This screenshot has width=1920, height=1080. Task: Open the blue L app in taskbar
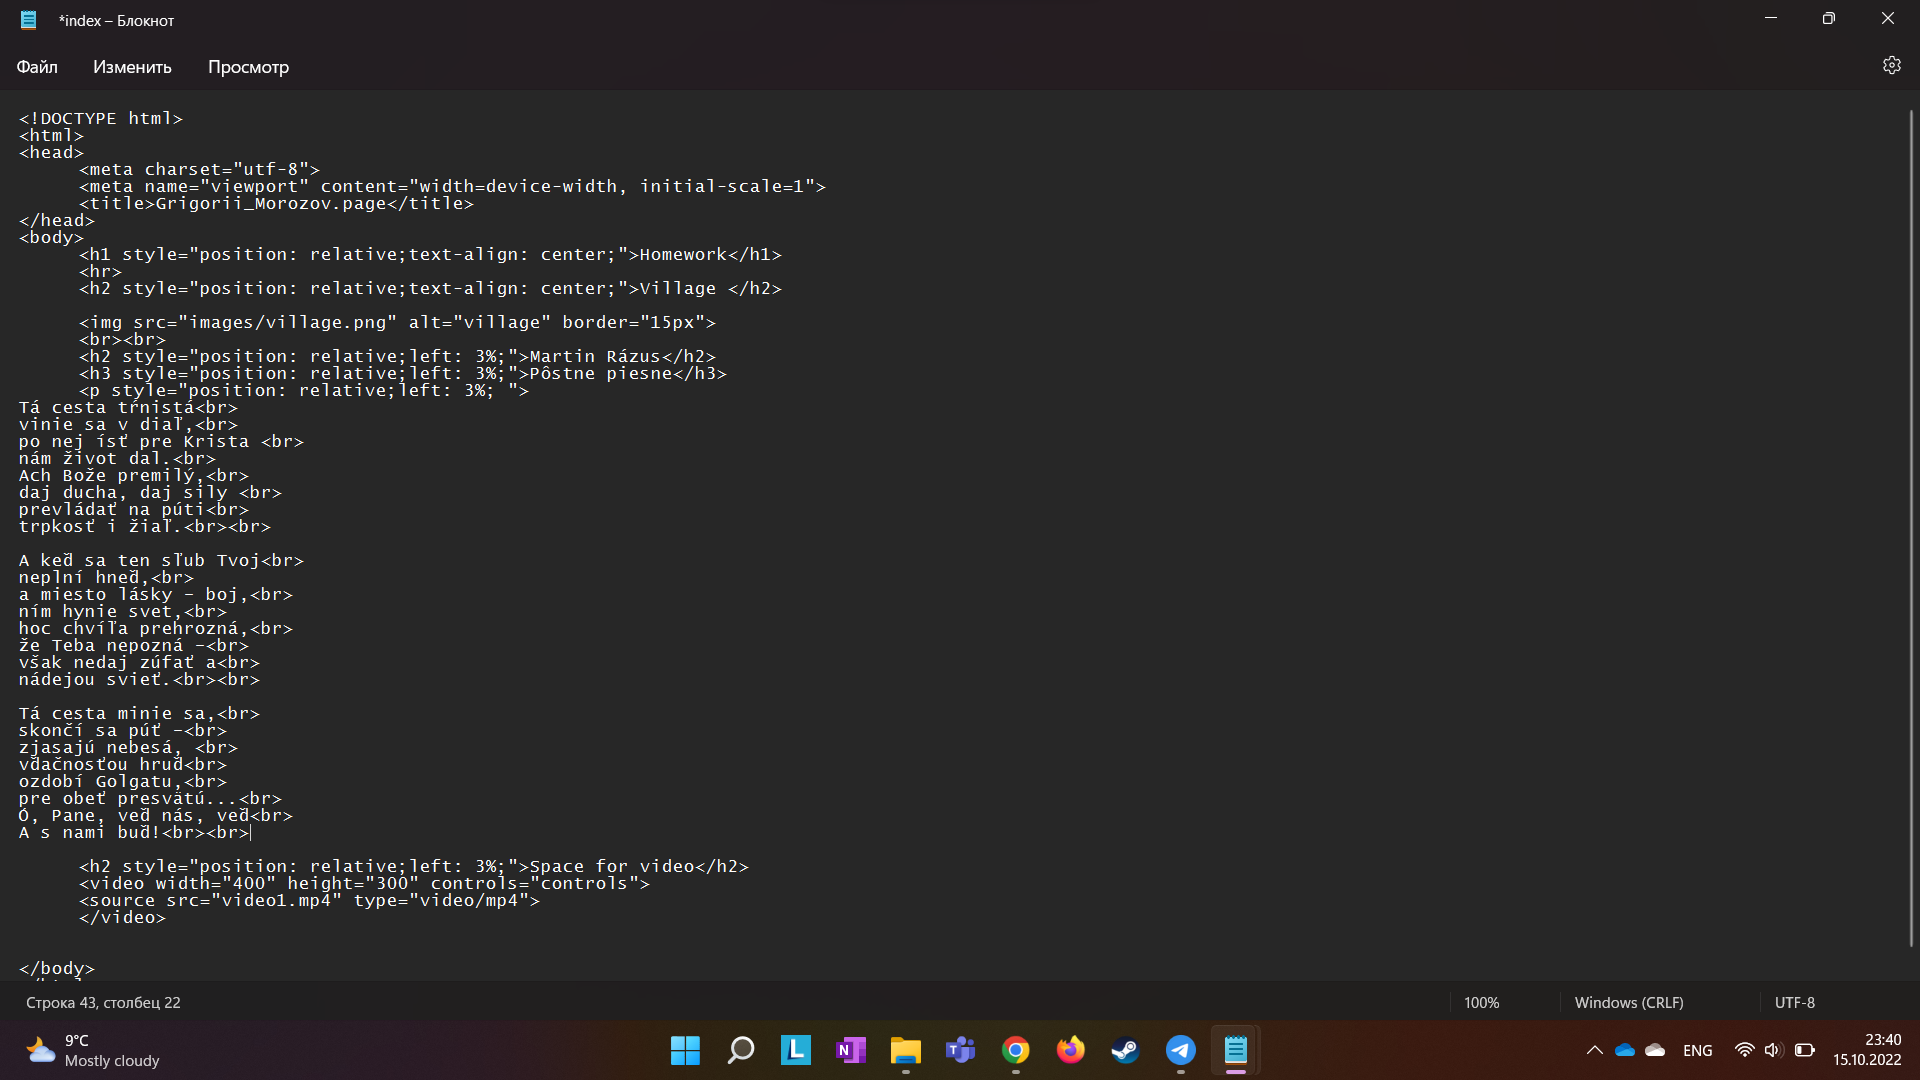coord(796,1050)
